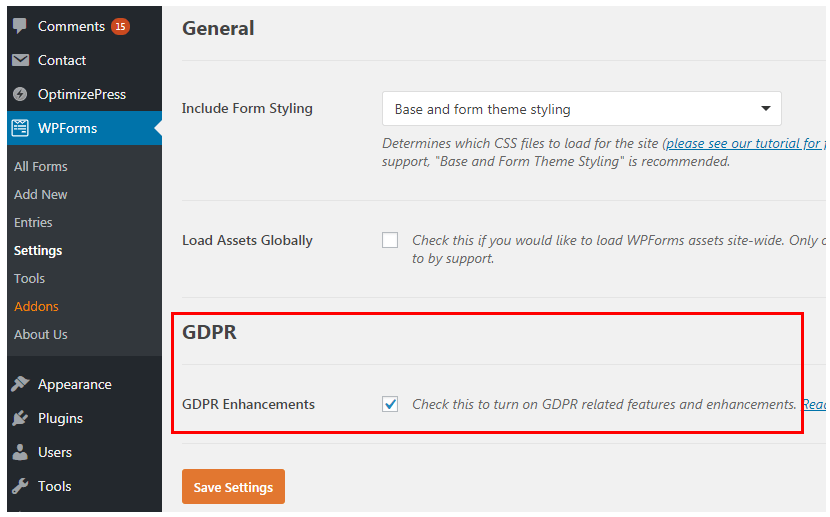This screenshot has height=517, width=830.
Task: Click the 15 pending comments badge
Action: [x=120, y=26]
